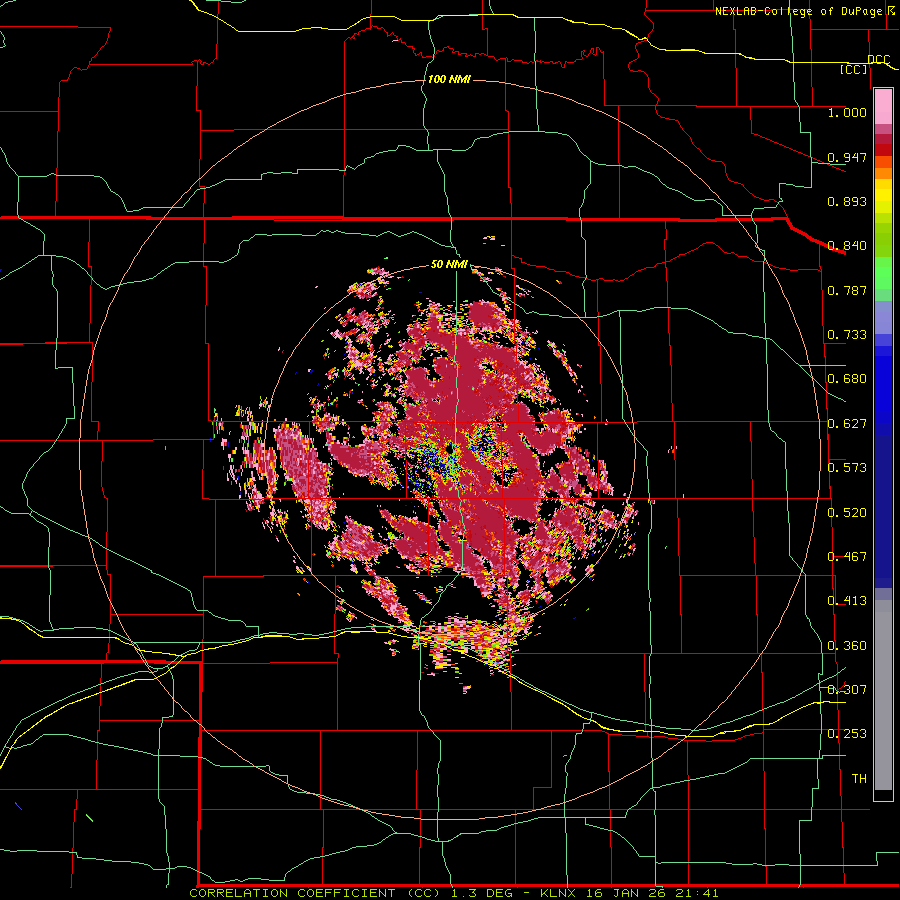Select the 0.520 scale value
This screenshot has height=900, width=900.
click(x=847, y=513)
